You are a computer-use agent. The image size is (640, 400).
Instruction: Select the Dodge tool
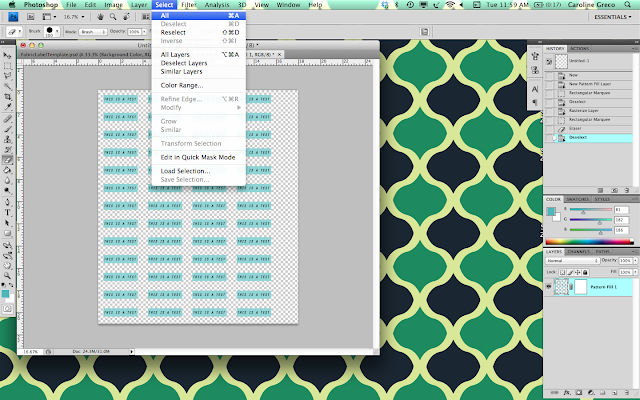click(x=7, y=191)
